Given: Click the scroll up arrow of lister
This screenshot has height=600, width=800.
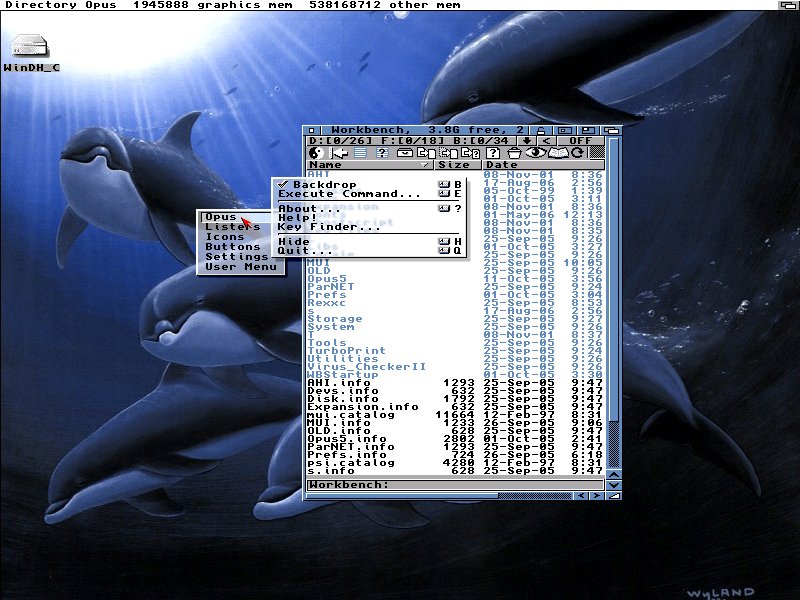Looking at the screenshot, I should click(x=614, y=474).
